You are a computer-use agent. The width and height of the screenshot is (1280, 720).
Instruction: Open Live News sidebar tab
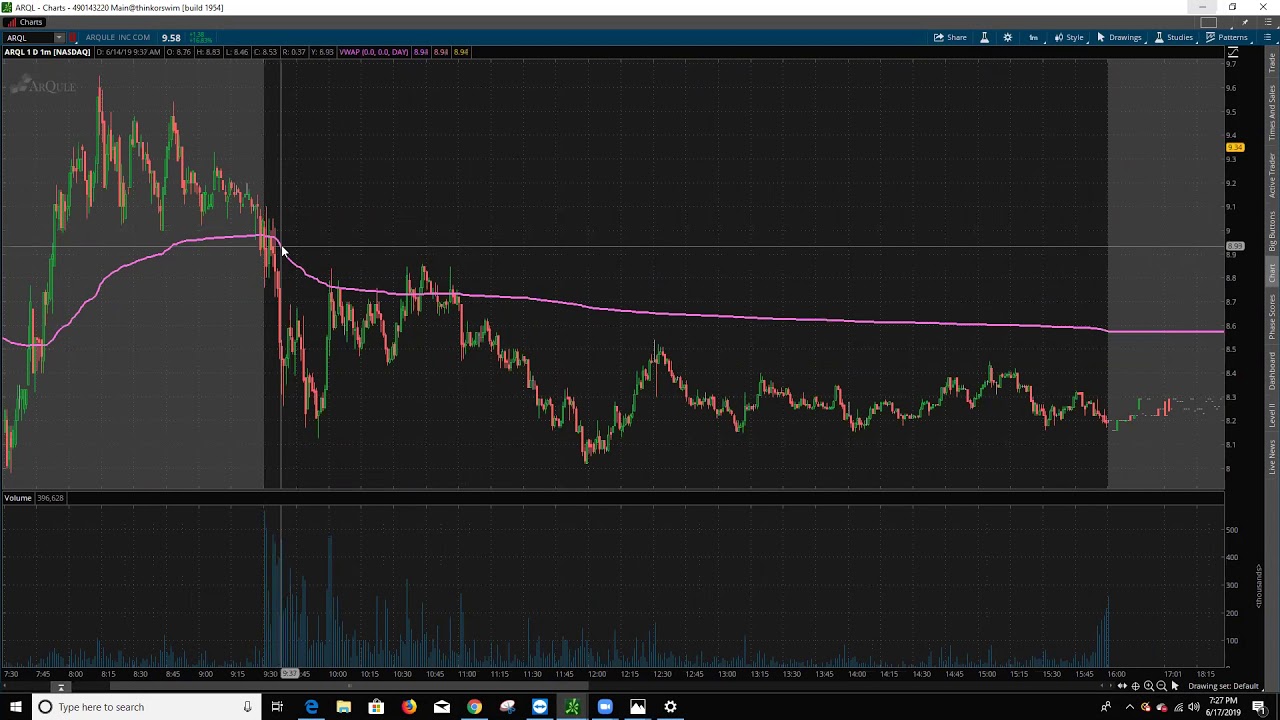[x=1272, y=456]
